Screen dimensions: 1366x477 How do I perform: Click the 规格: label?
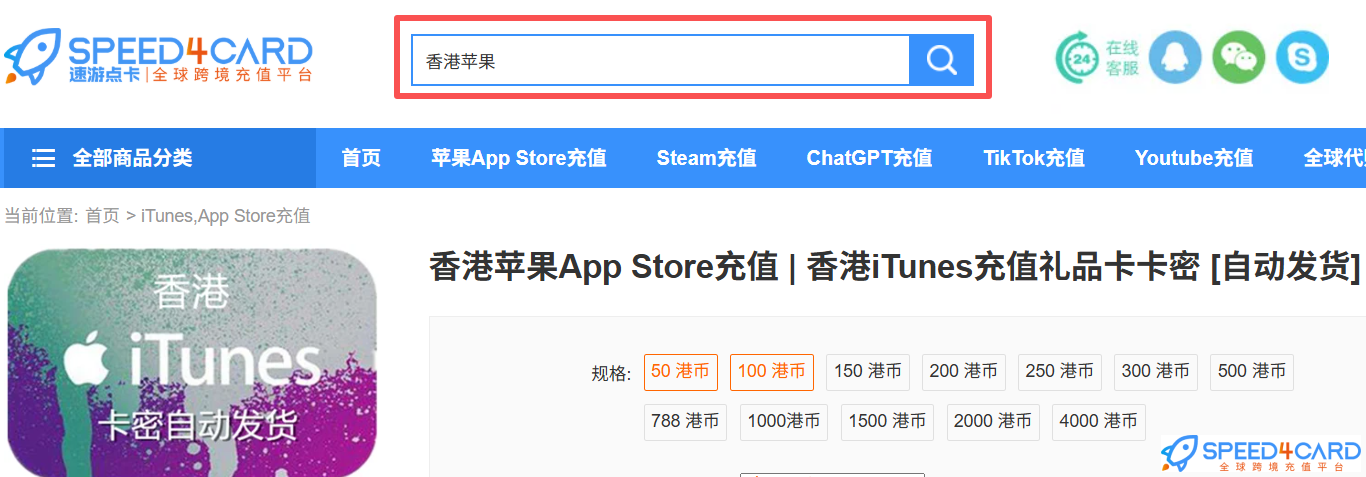coord(611,374)
